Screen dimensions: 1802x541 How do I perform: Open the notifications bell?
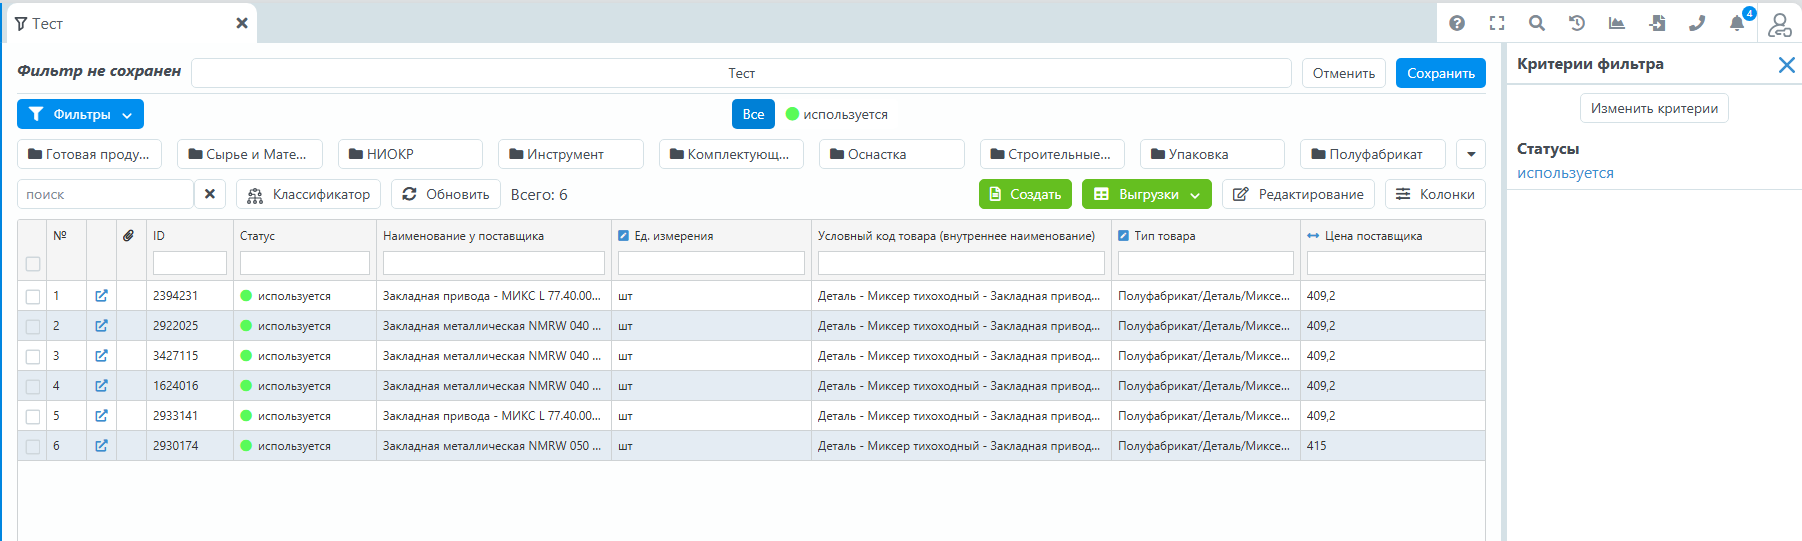coord(1737,23)
